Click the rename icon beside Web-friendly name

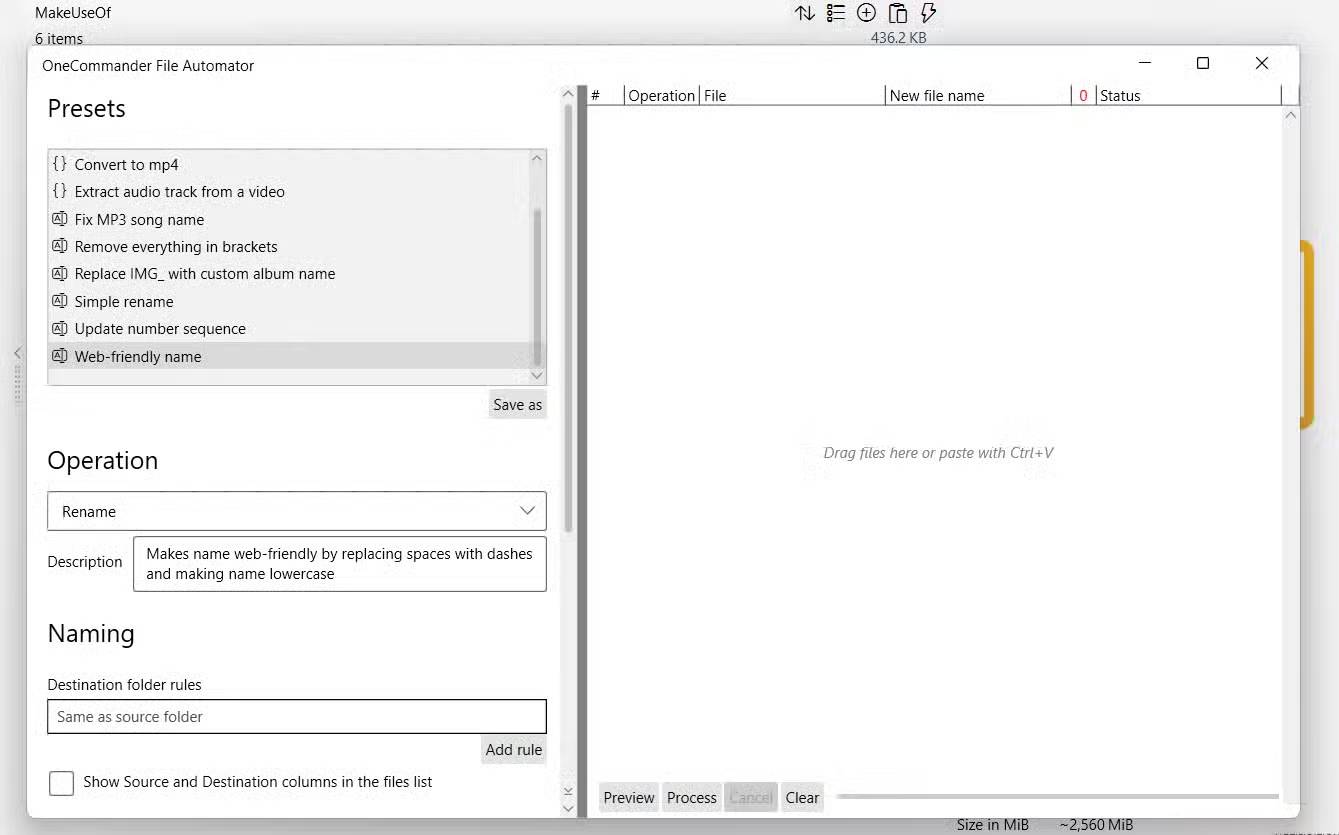60,356
